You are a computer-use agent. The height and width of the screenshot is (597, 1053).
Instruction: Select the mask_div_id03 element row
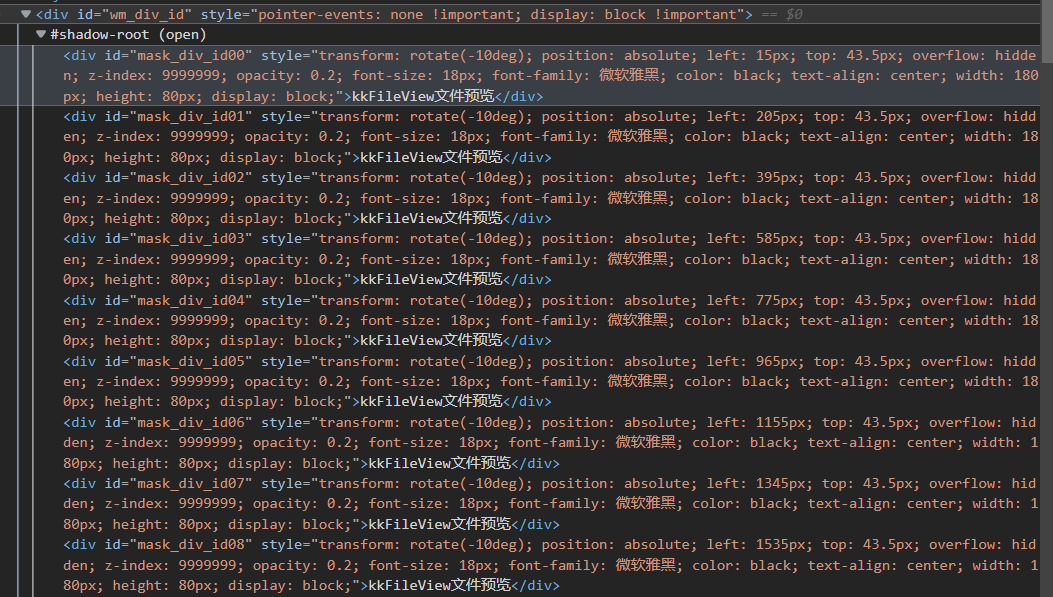coord(520,259)
